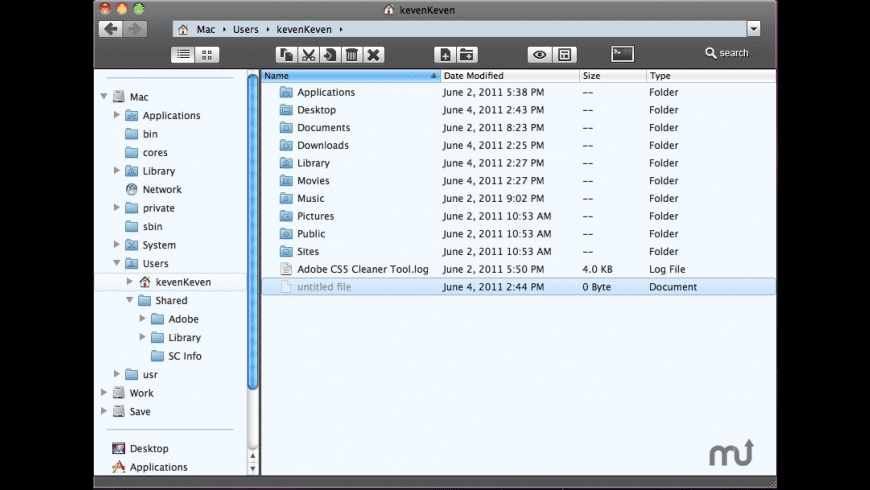Image resolution: width=870 pixels, height=490 pixels.
Task: Toggle quick look preview with the eye icon
Action: pos(539,54)
